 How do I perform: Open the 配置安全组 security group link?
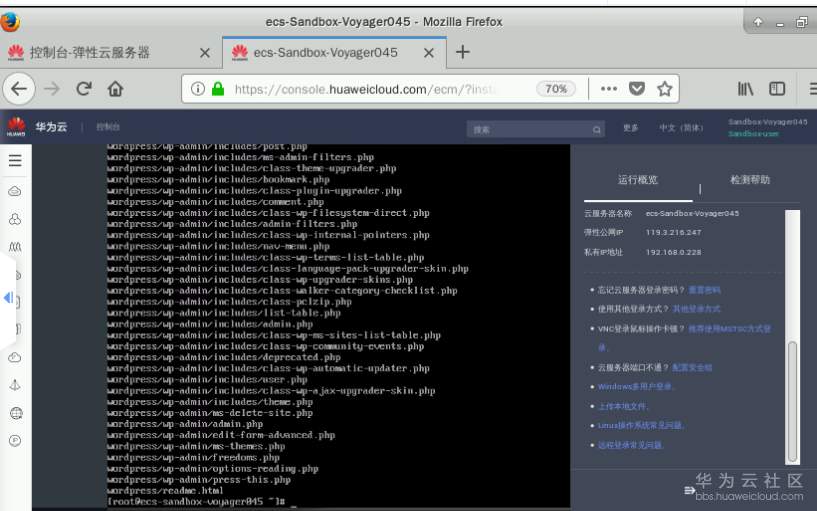pos(692,368)
